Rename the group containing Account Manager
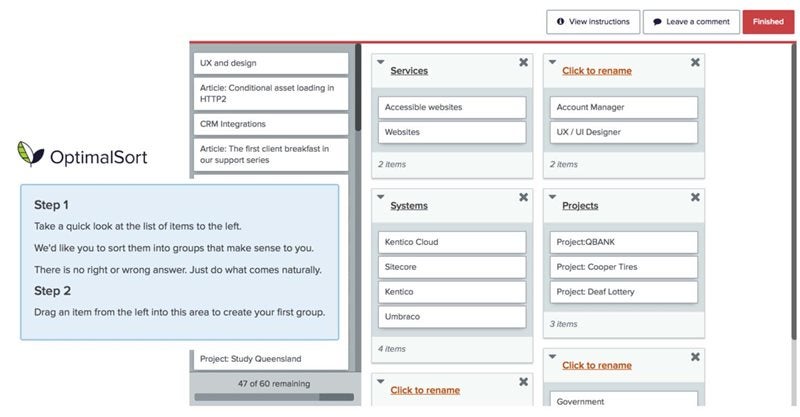The height and width of the screenshot is (417, 800). click(596, 71)
